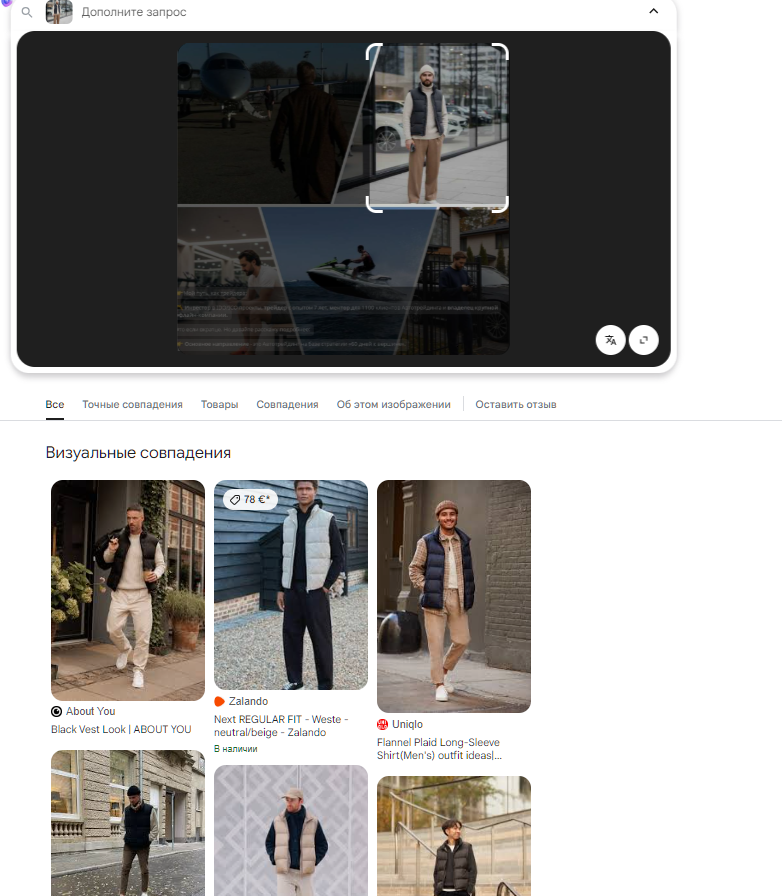Open the Black Vest Look ABOUT YOU link
The height and width of the screenshot is (896, 782).
tap(121, 729)
